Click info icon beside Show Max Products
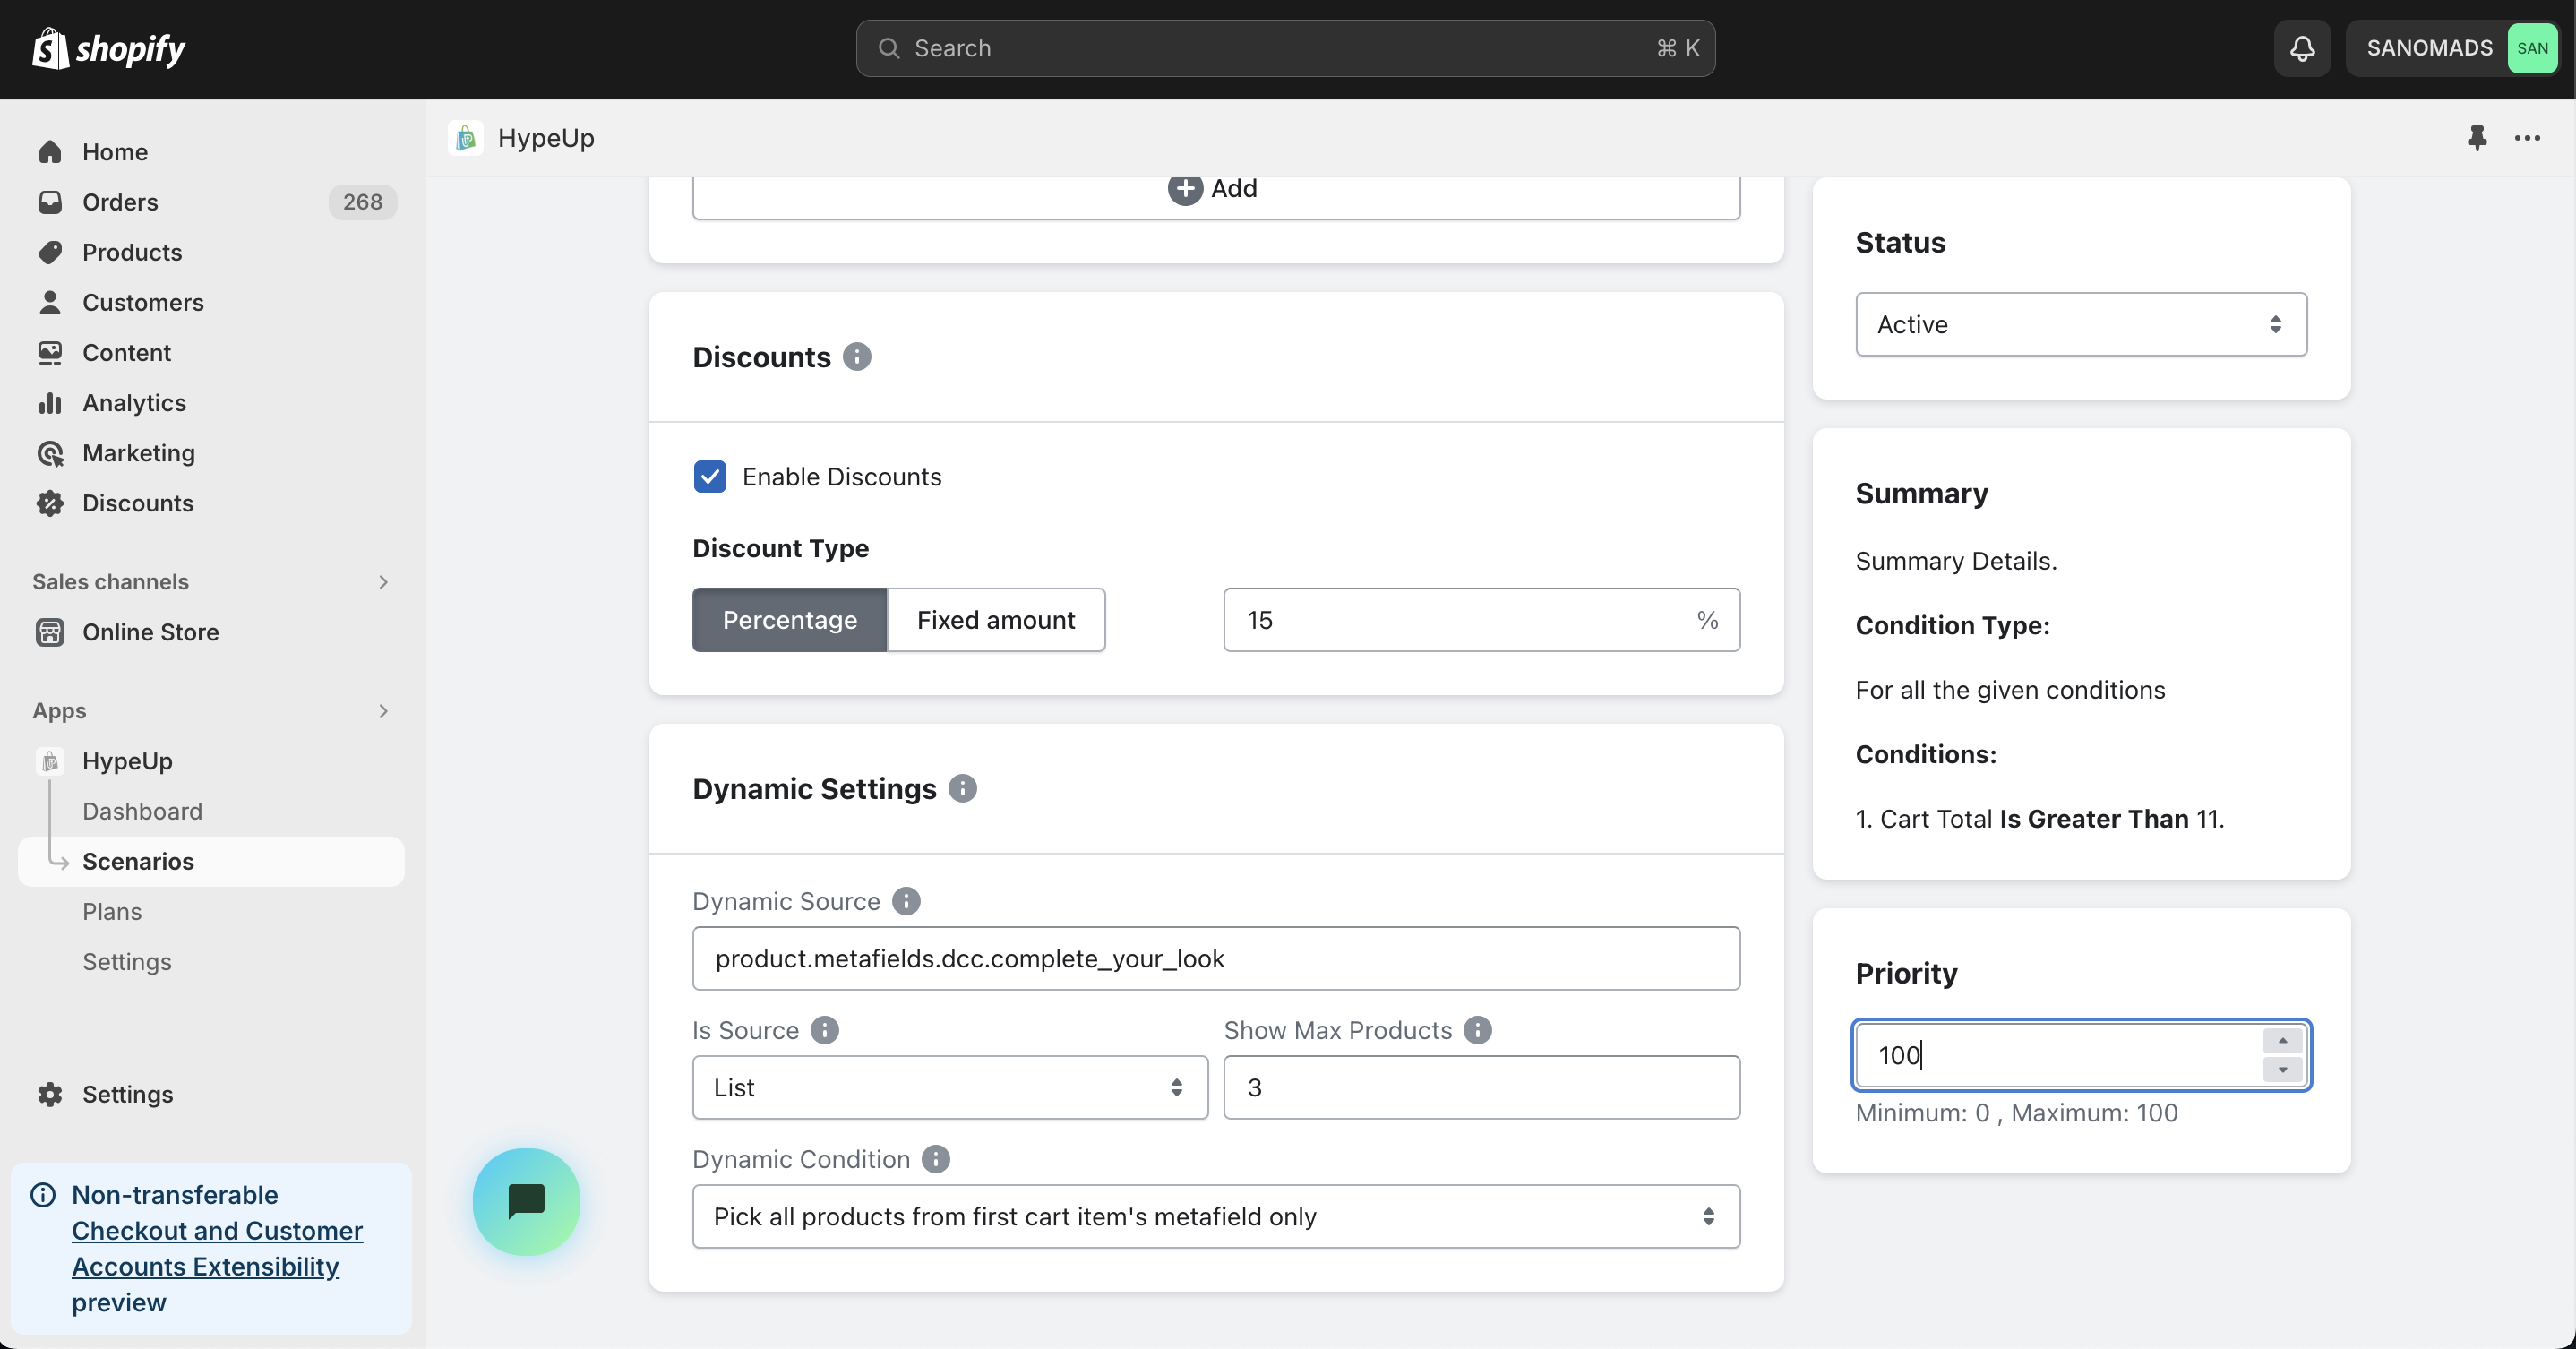The height and width of the screenshot is (1349, 2576). tap(1477, 1030)
